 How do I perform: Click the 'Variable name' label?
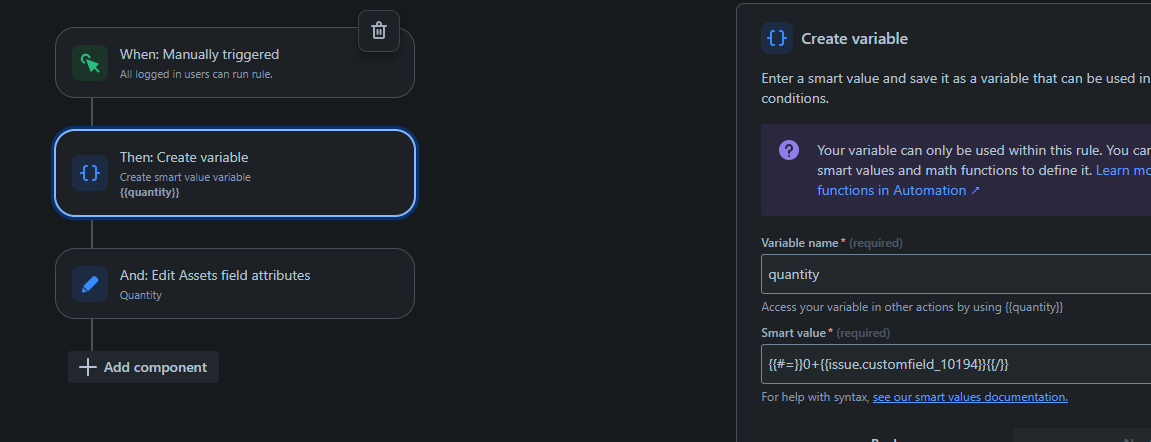click(799, 243)
